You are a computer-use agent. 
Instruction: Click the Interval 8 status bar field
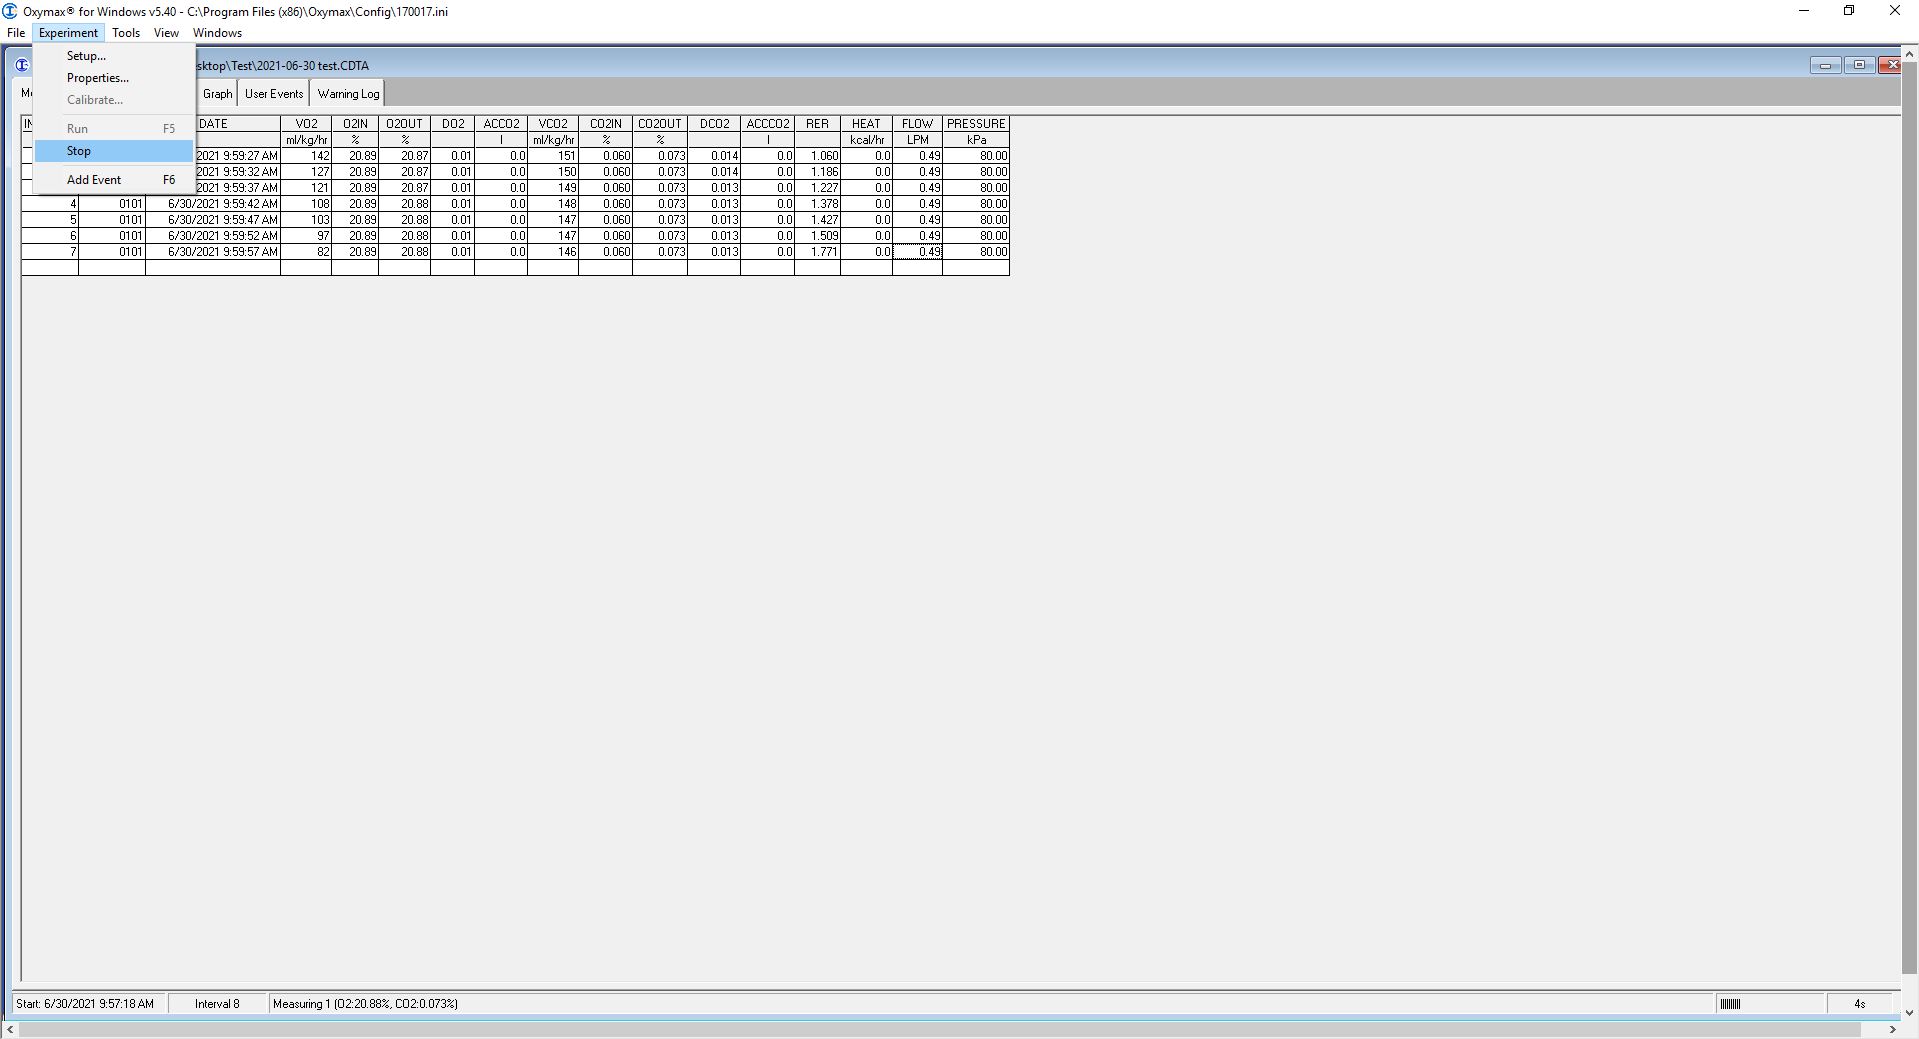(x=217, y=1004)
